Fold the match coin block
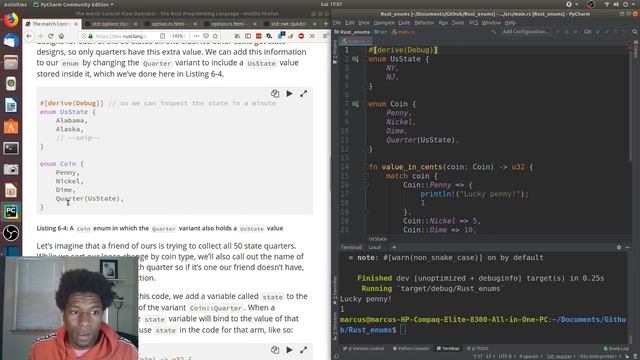This screenshot has height=360, width=640. point(366,176)
